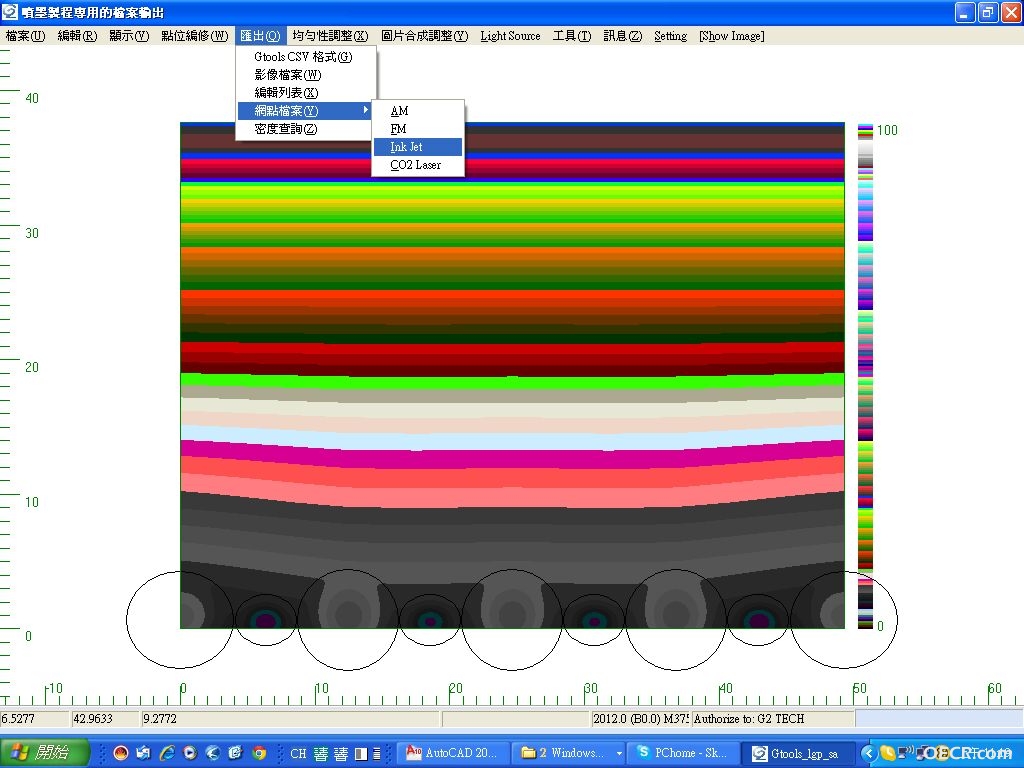Click the Authorize to: G2 TECH status text
This screenshot has height=768, width=1024.
point(772,719)
